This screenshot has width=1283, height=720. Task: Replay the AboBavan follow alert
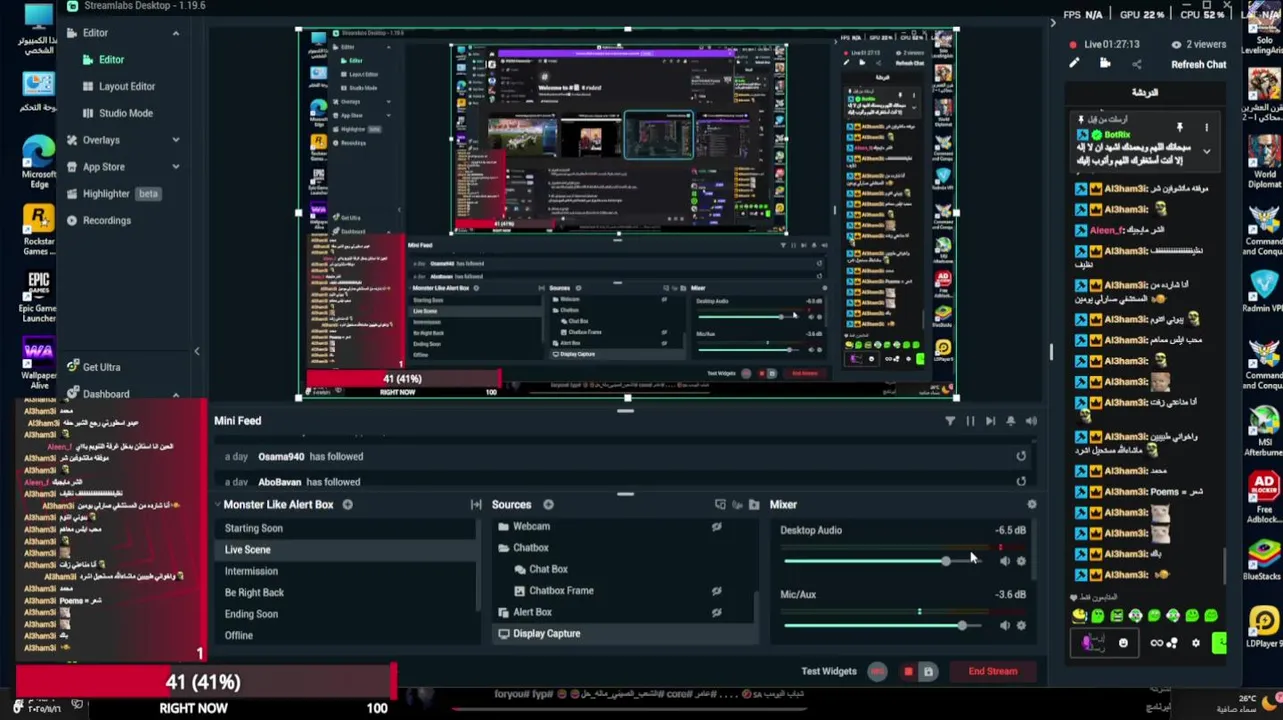pyautogui.click(x=1021, y=481)
